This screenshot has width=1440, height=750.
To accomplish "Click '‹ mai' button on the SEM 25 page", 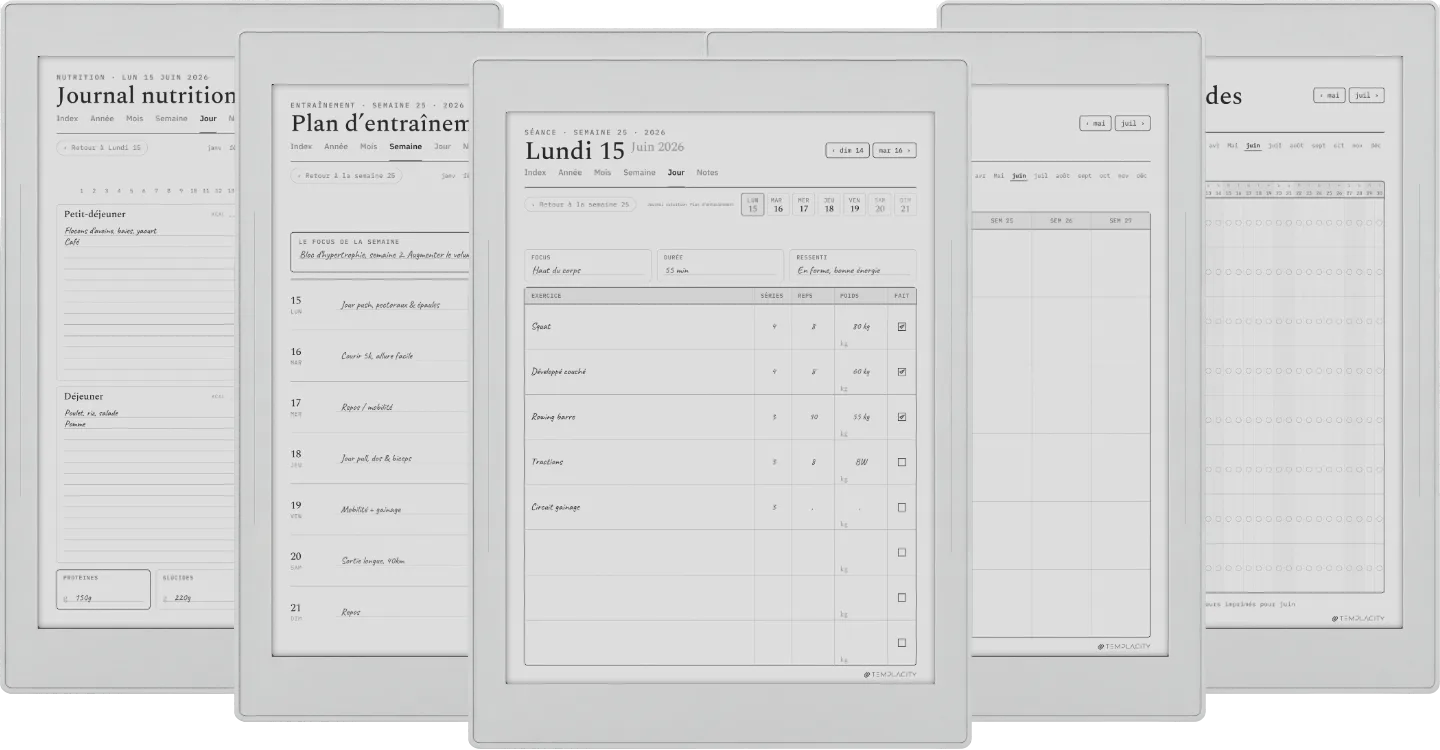I will click(1096, 124).
